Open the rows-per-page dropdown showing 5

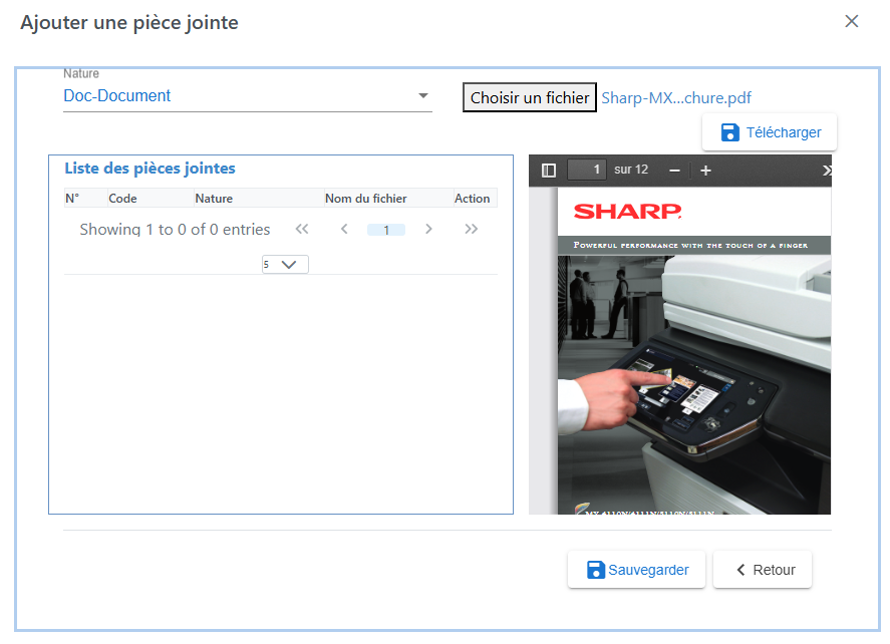pos(285,264)
